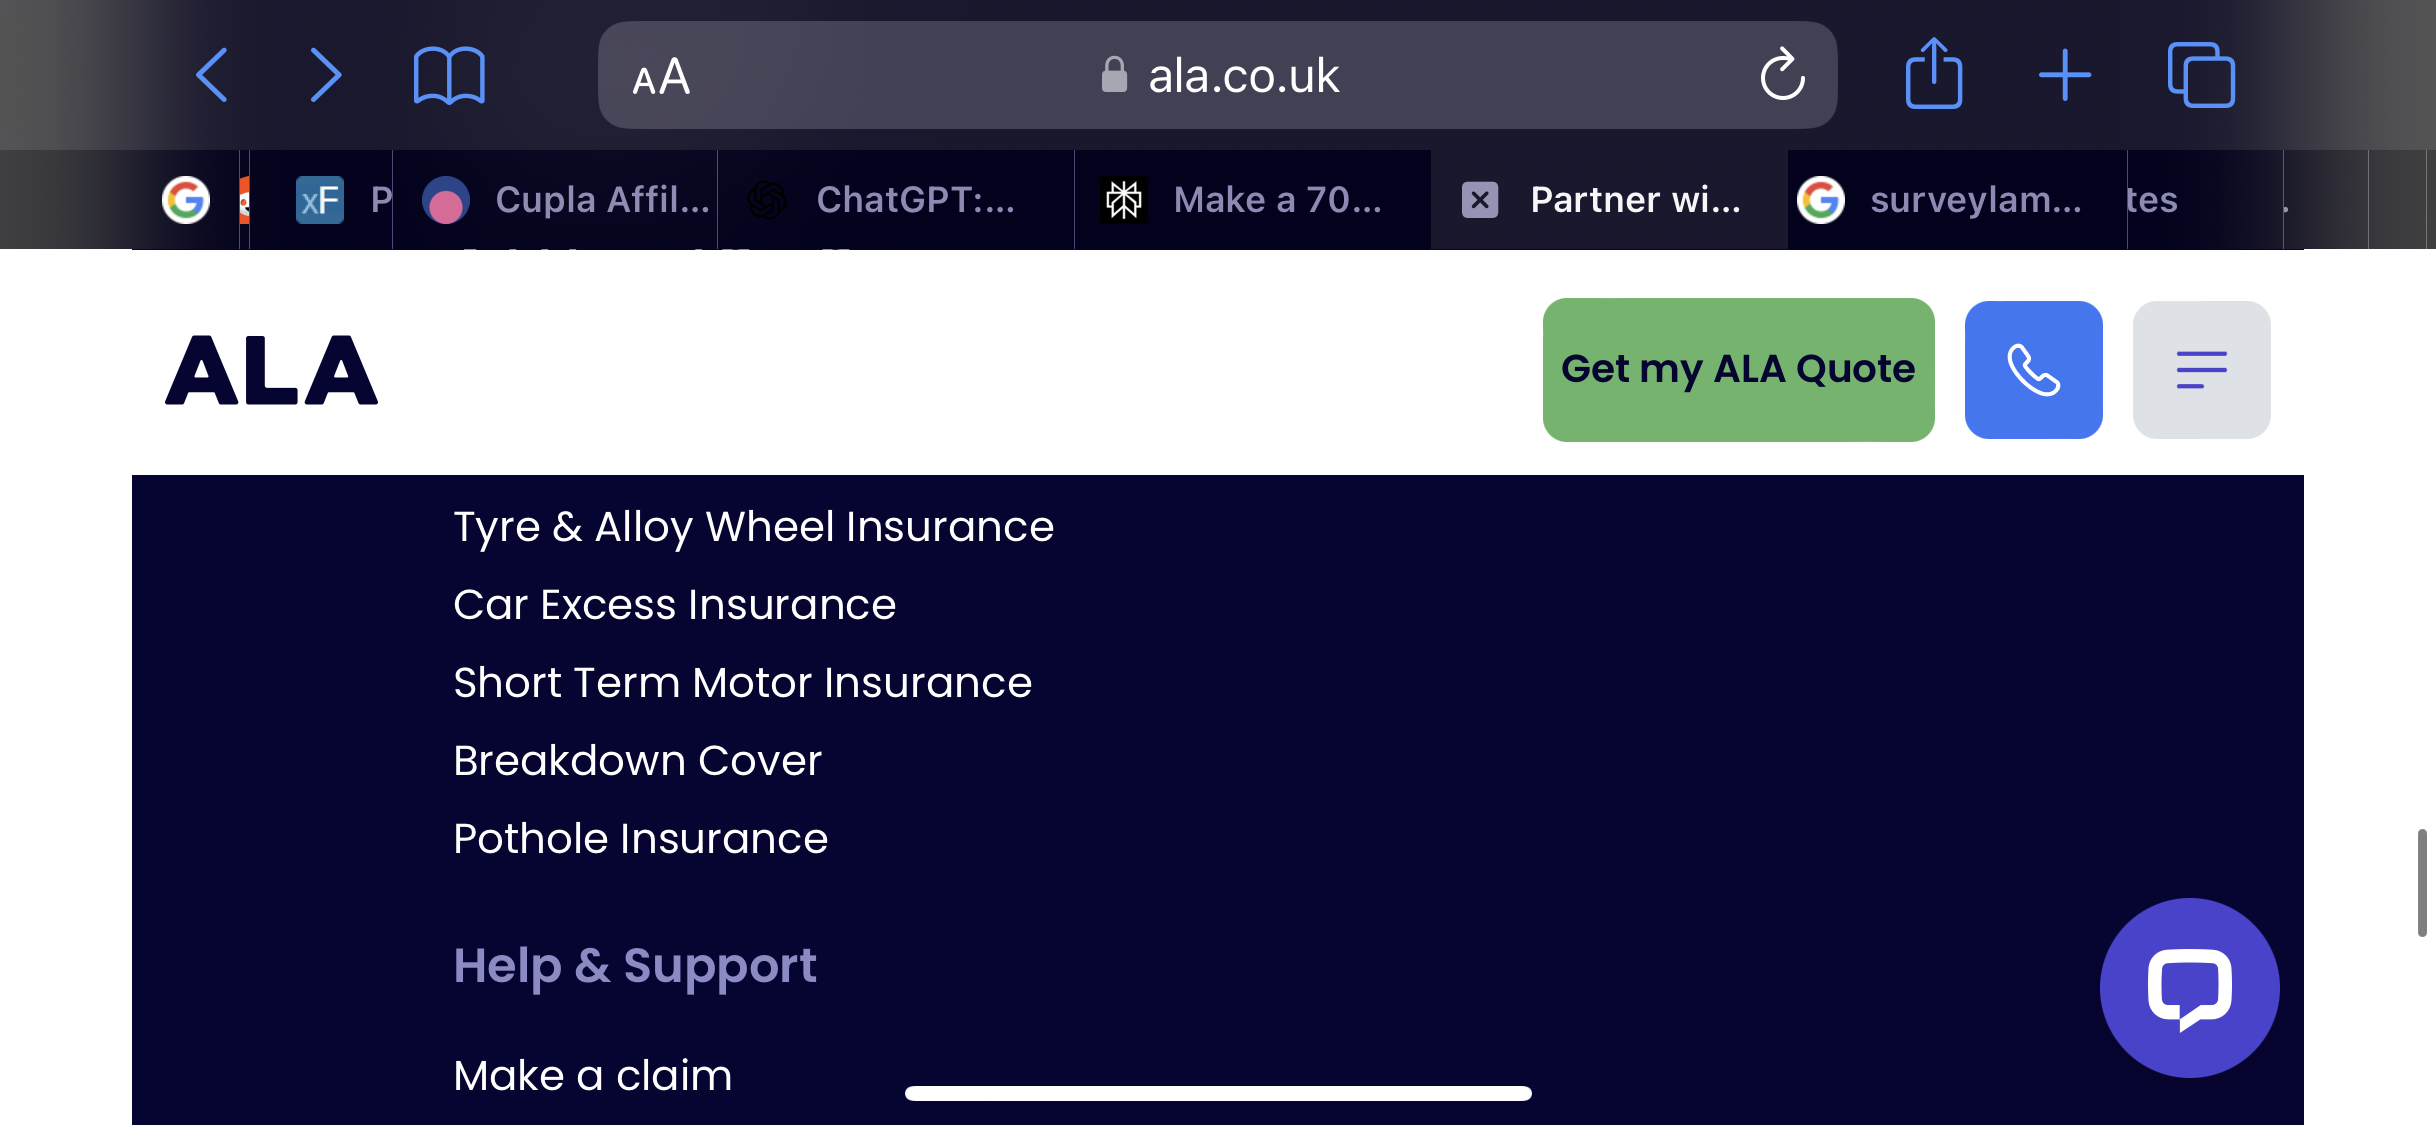Switch to the ChatGPT tab
Image resolution: width=2436 pixels, height=1125 pixels.
coord(895,200)
